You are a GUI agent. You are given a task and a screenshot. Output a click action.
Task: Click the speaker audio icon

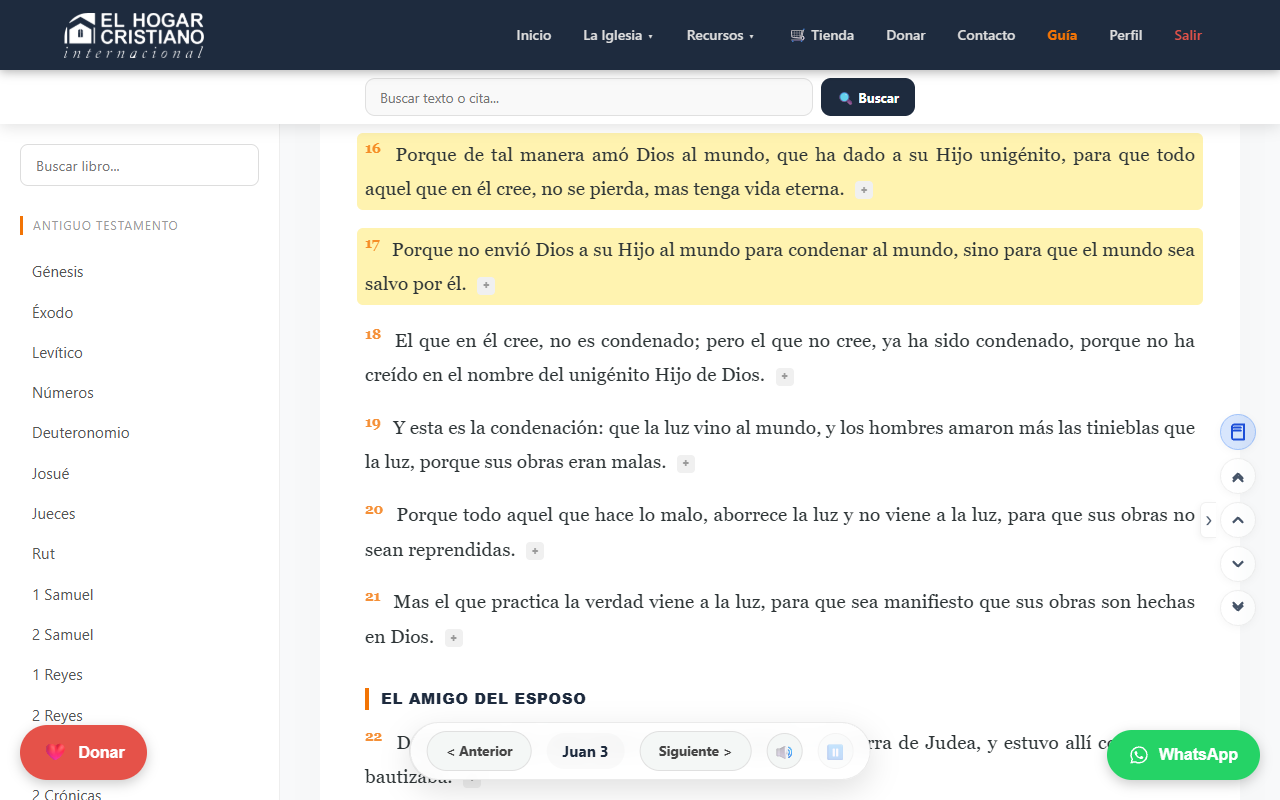pos(785,751)
